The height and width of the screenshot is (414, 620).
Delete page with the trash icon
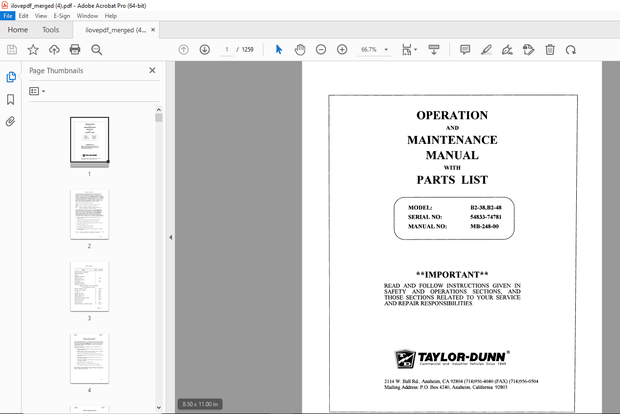pos(550,50)
